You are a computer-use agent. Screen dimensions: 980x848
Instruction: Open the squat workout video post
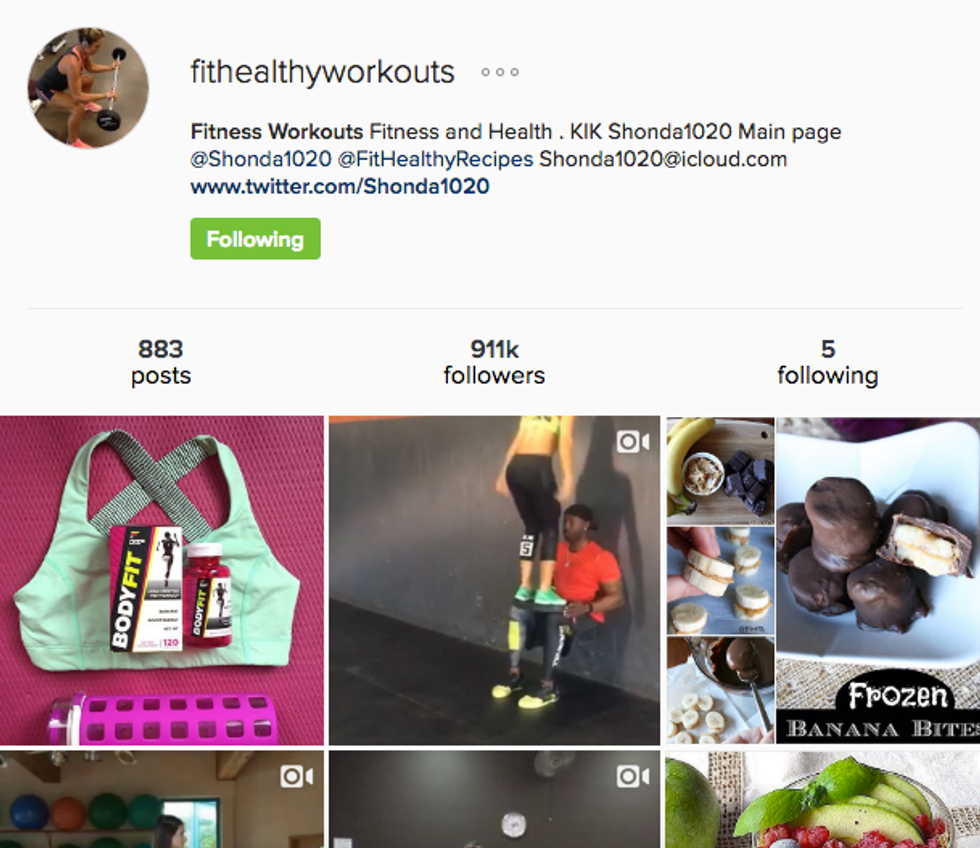(x=494, y=581)
